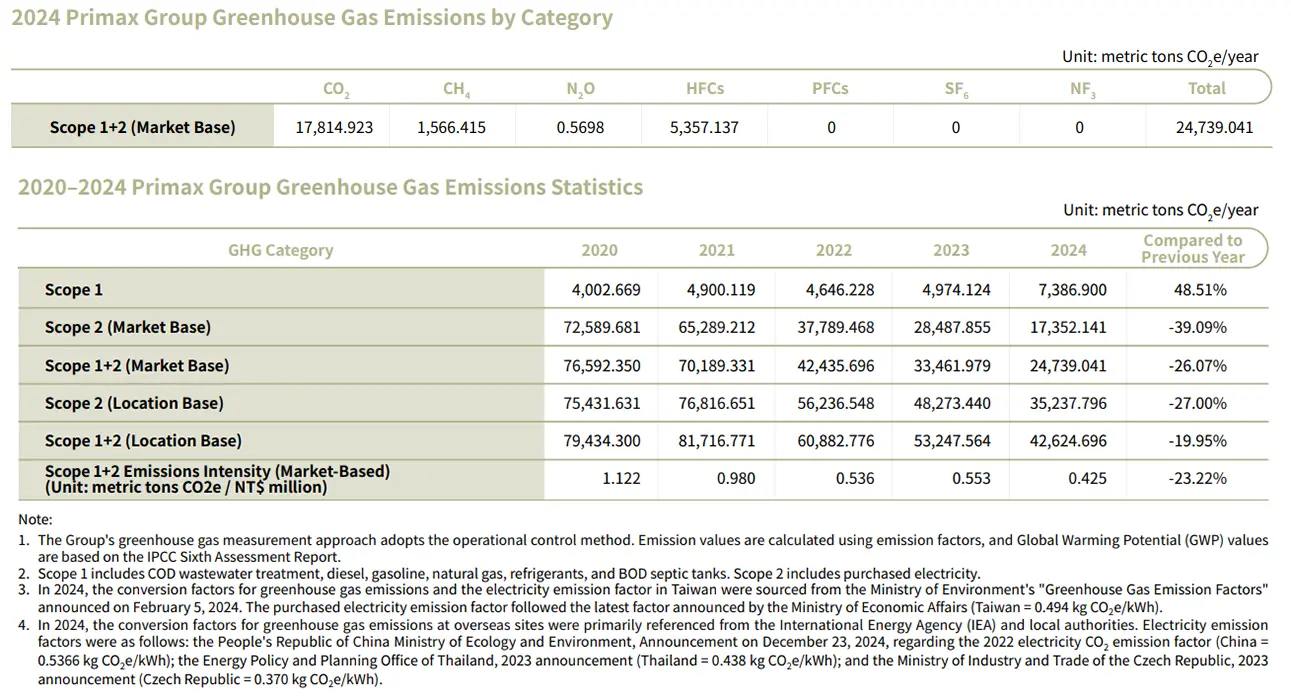Select the Scope 2 (Market Base) row label
This screenshot has height=700, width=1291.
(x=128, y=327)
